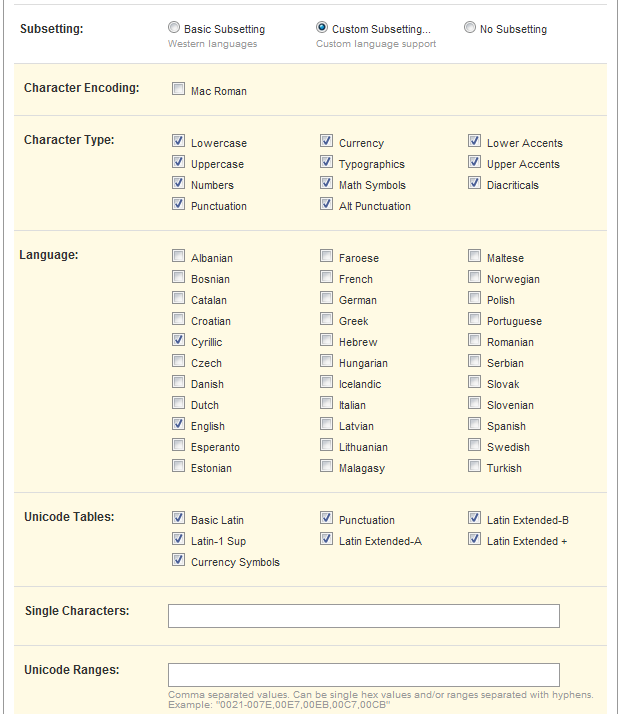Select Custom Subsetting radio button

(322, 29)
